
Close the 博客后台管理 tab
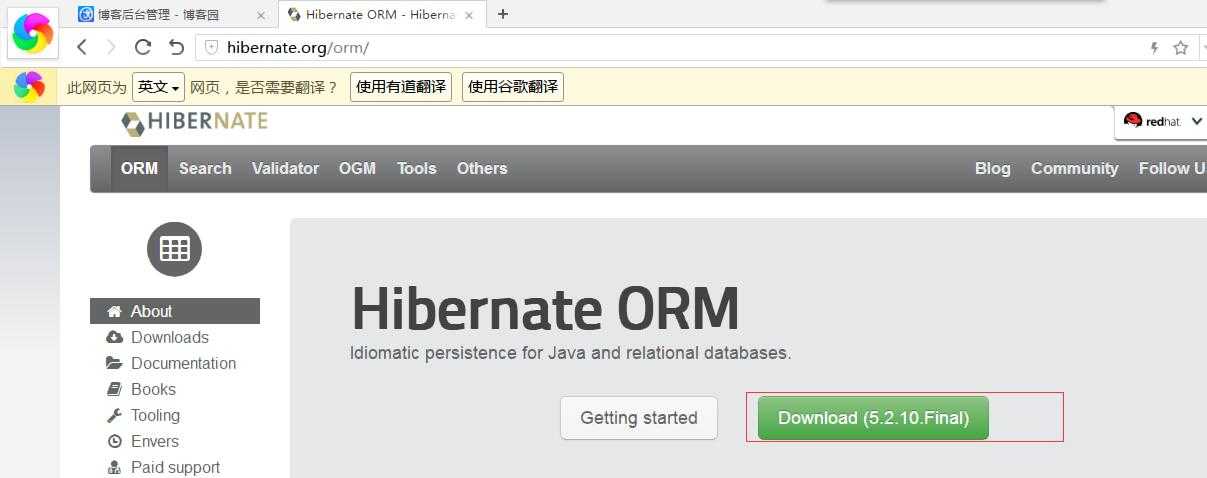tap(260, 15)
